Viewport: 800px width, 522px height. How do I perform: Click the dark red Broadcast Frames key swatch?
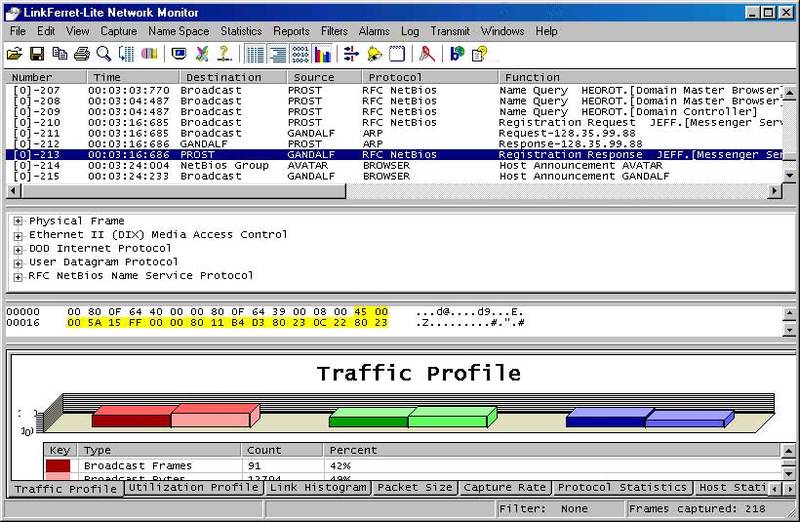58,465
